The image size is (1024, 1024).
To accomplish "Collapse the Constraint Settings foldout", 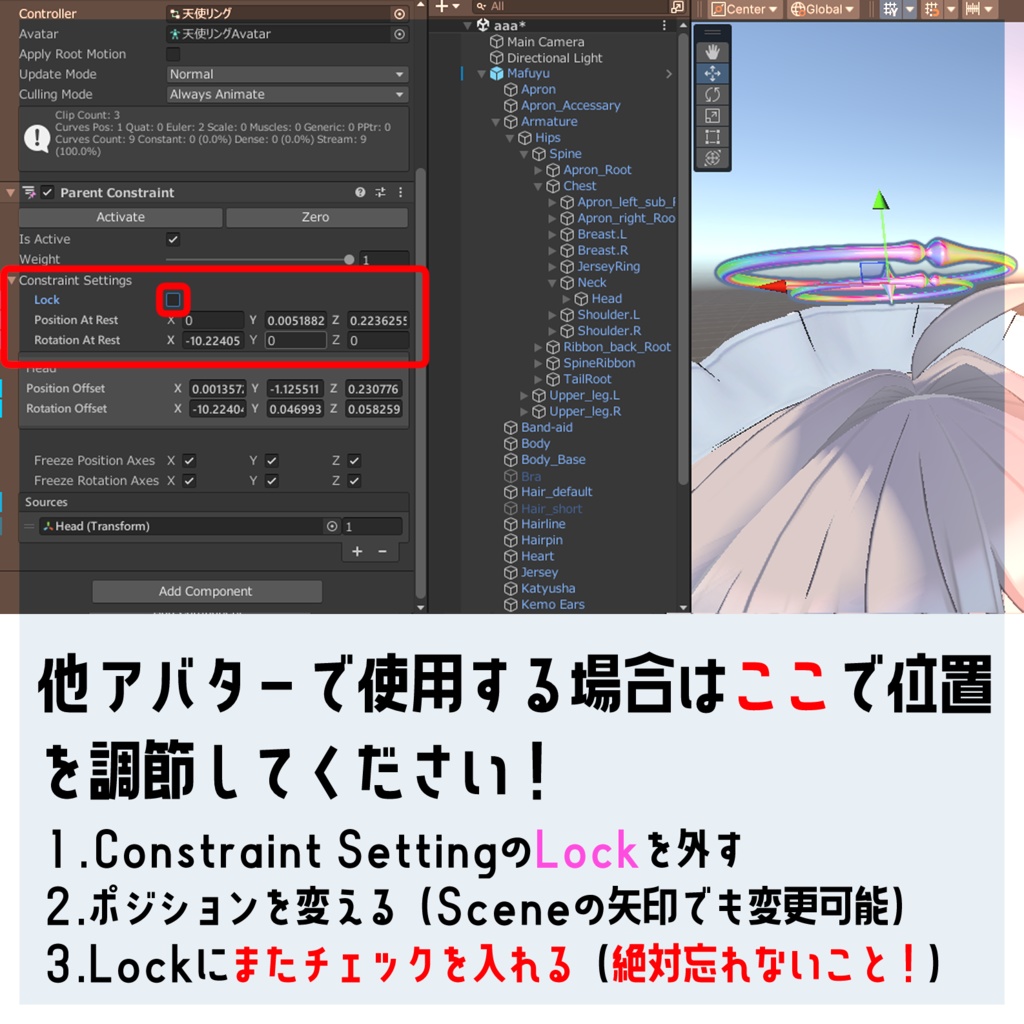I will coord(11,280).
